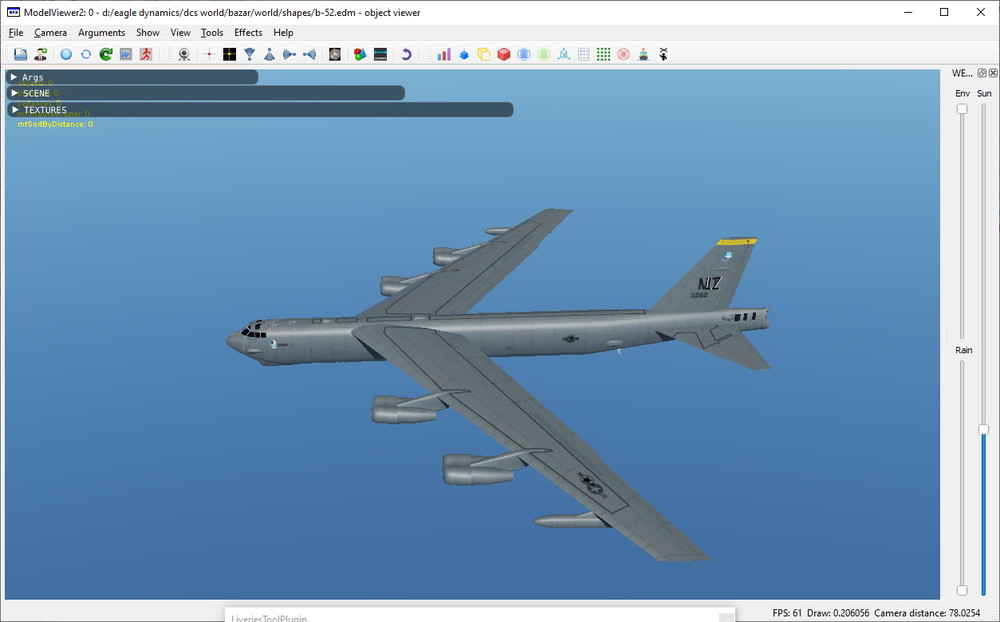The image size is (1000, 622).
Task: Click the blue circular arrows refresh icon
Action: (x=85, y=54)
